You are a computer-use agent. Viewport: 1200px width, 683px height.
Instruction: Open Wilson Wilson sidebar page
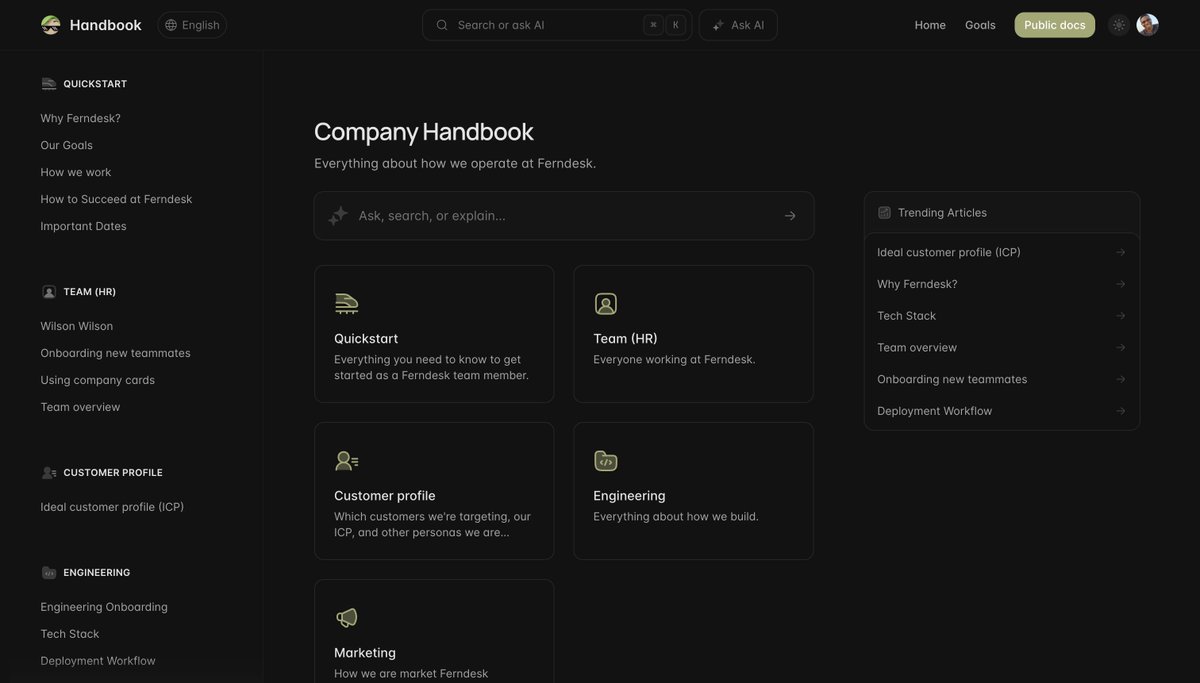click(76, 326)
